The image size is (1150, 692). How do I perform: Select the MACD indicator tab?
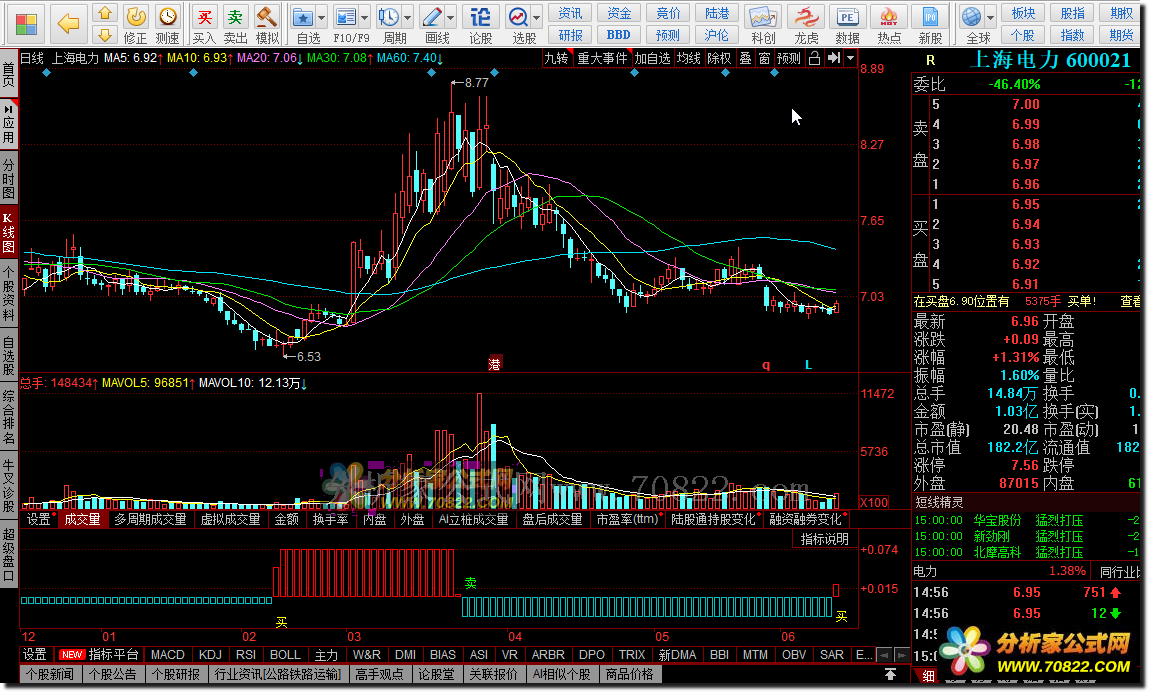(x=168, y=655)
